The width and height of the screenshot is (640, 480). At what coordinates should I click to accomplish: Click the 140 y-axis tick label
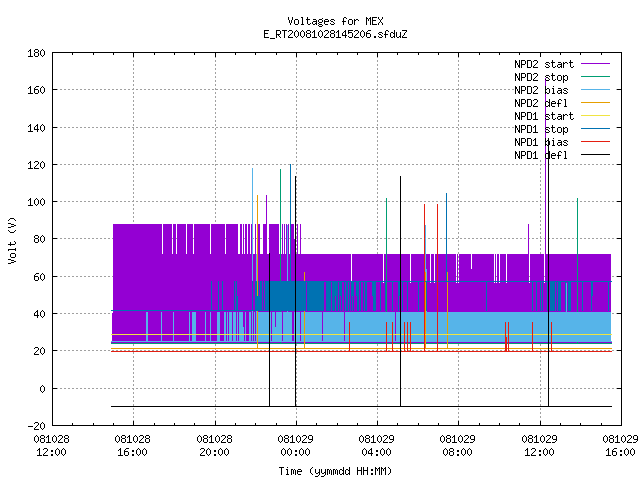(36, 128)
